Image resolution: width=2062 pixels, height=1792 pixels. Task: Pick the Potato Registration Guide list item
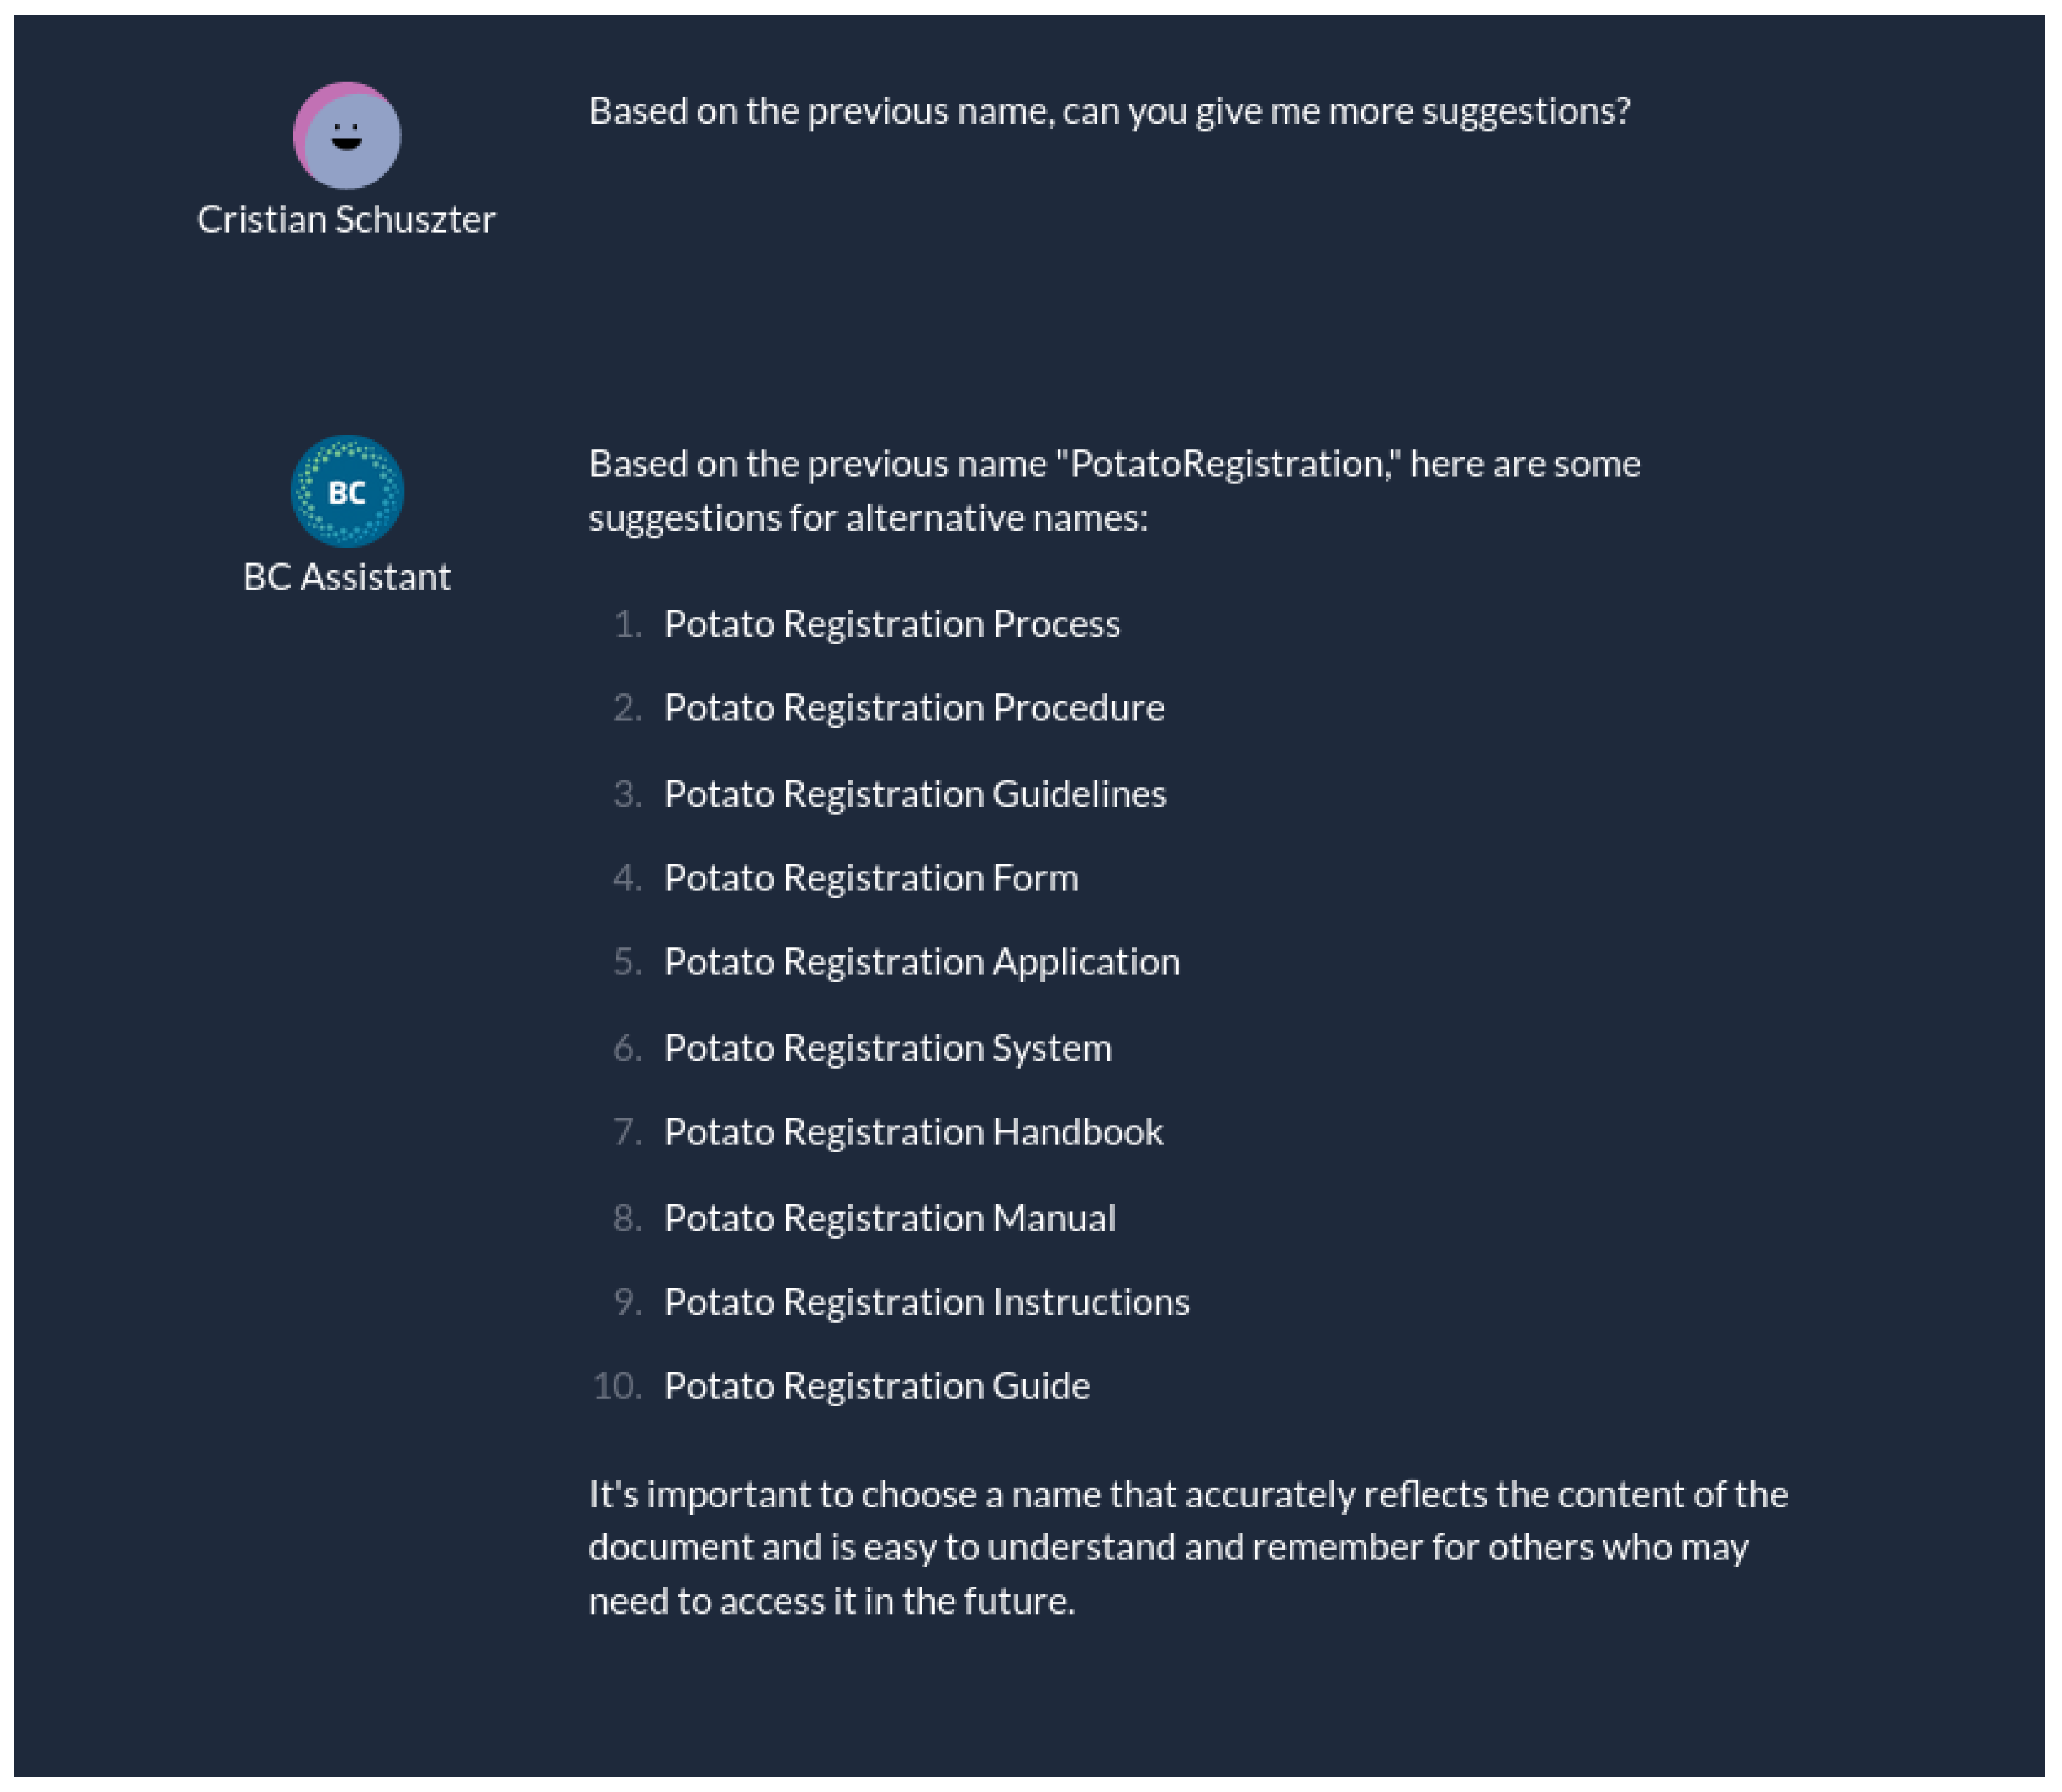876,1386
